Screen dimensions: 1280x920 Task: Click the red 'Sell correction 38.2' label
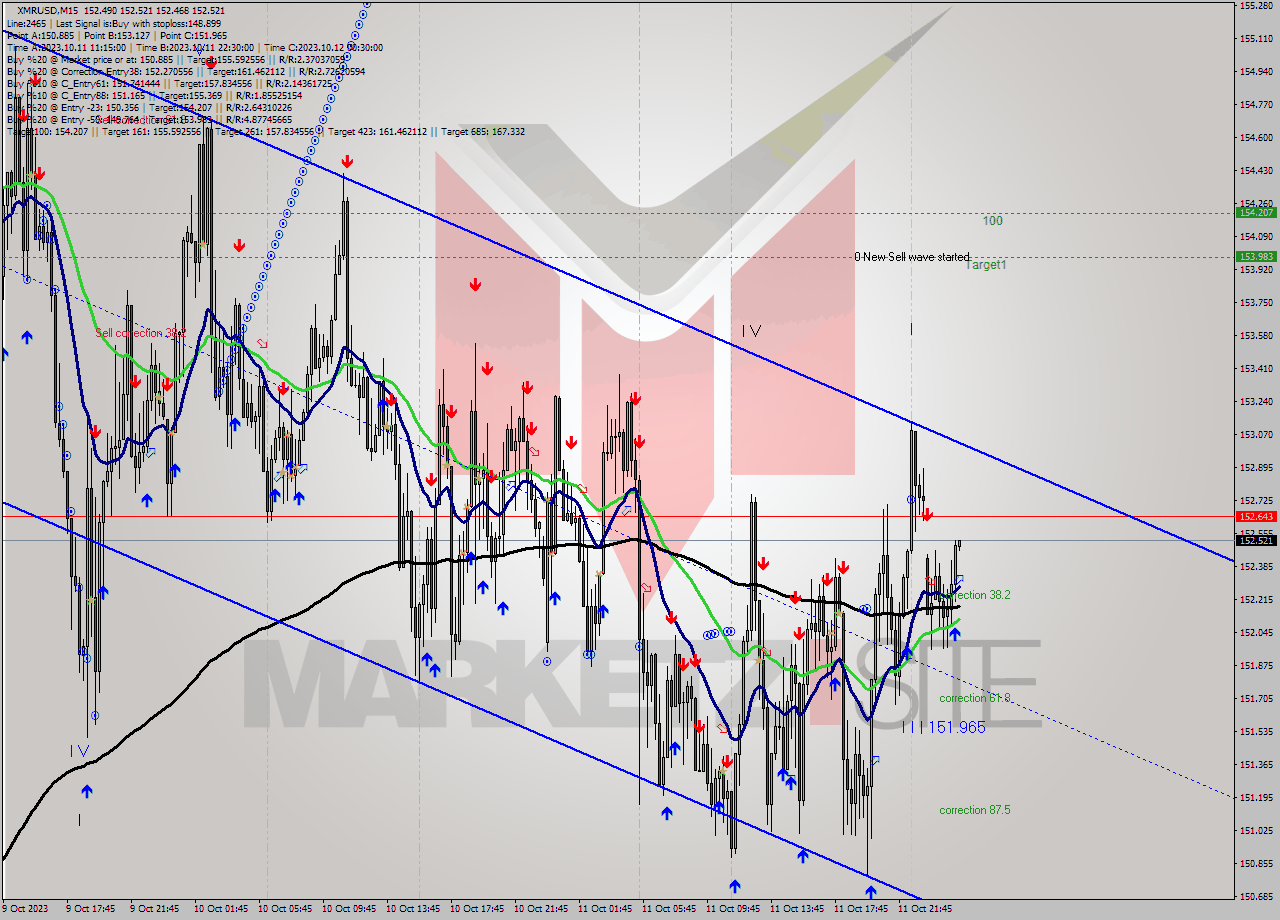click(141, 333)
